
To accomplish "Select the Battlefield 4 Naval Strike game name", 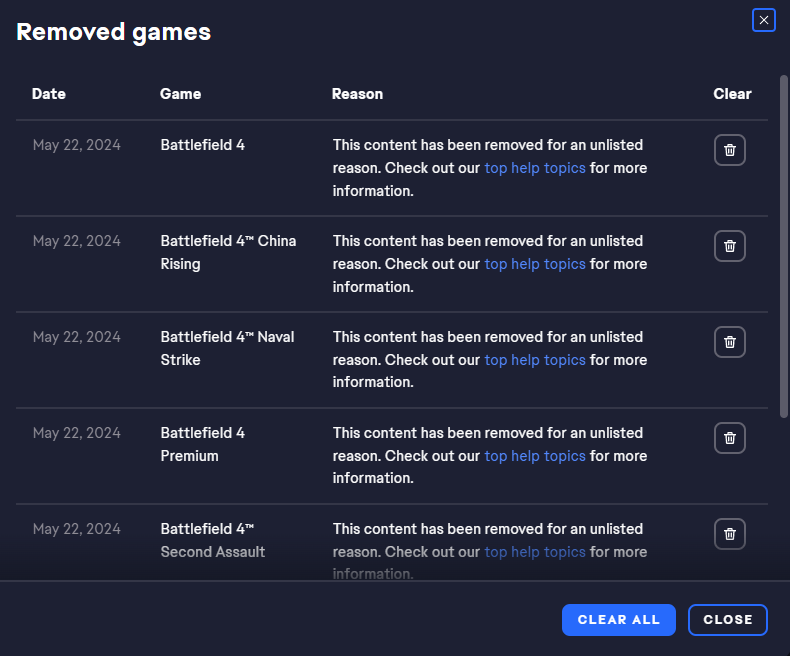I will [x=227, y=348].
